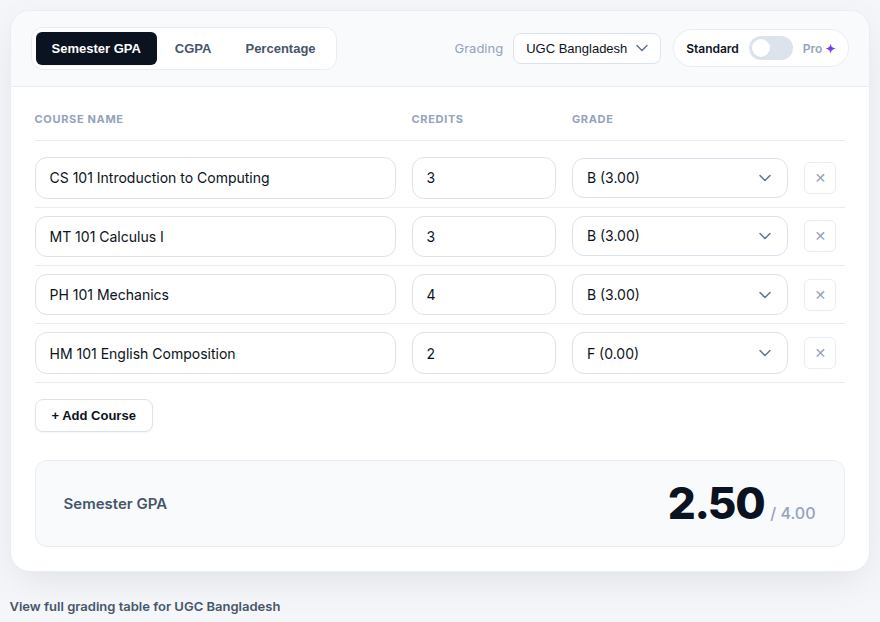The height and width of the screenshot is (622, 880).
Task: Remove the CS 101 Introduction to Computing row
Action: [x=819, y=178]
